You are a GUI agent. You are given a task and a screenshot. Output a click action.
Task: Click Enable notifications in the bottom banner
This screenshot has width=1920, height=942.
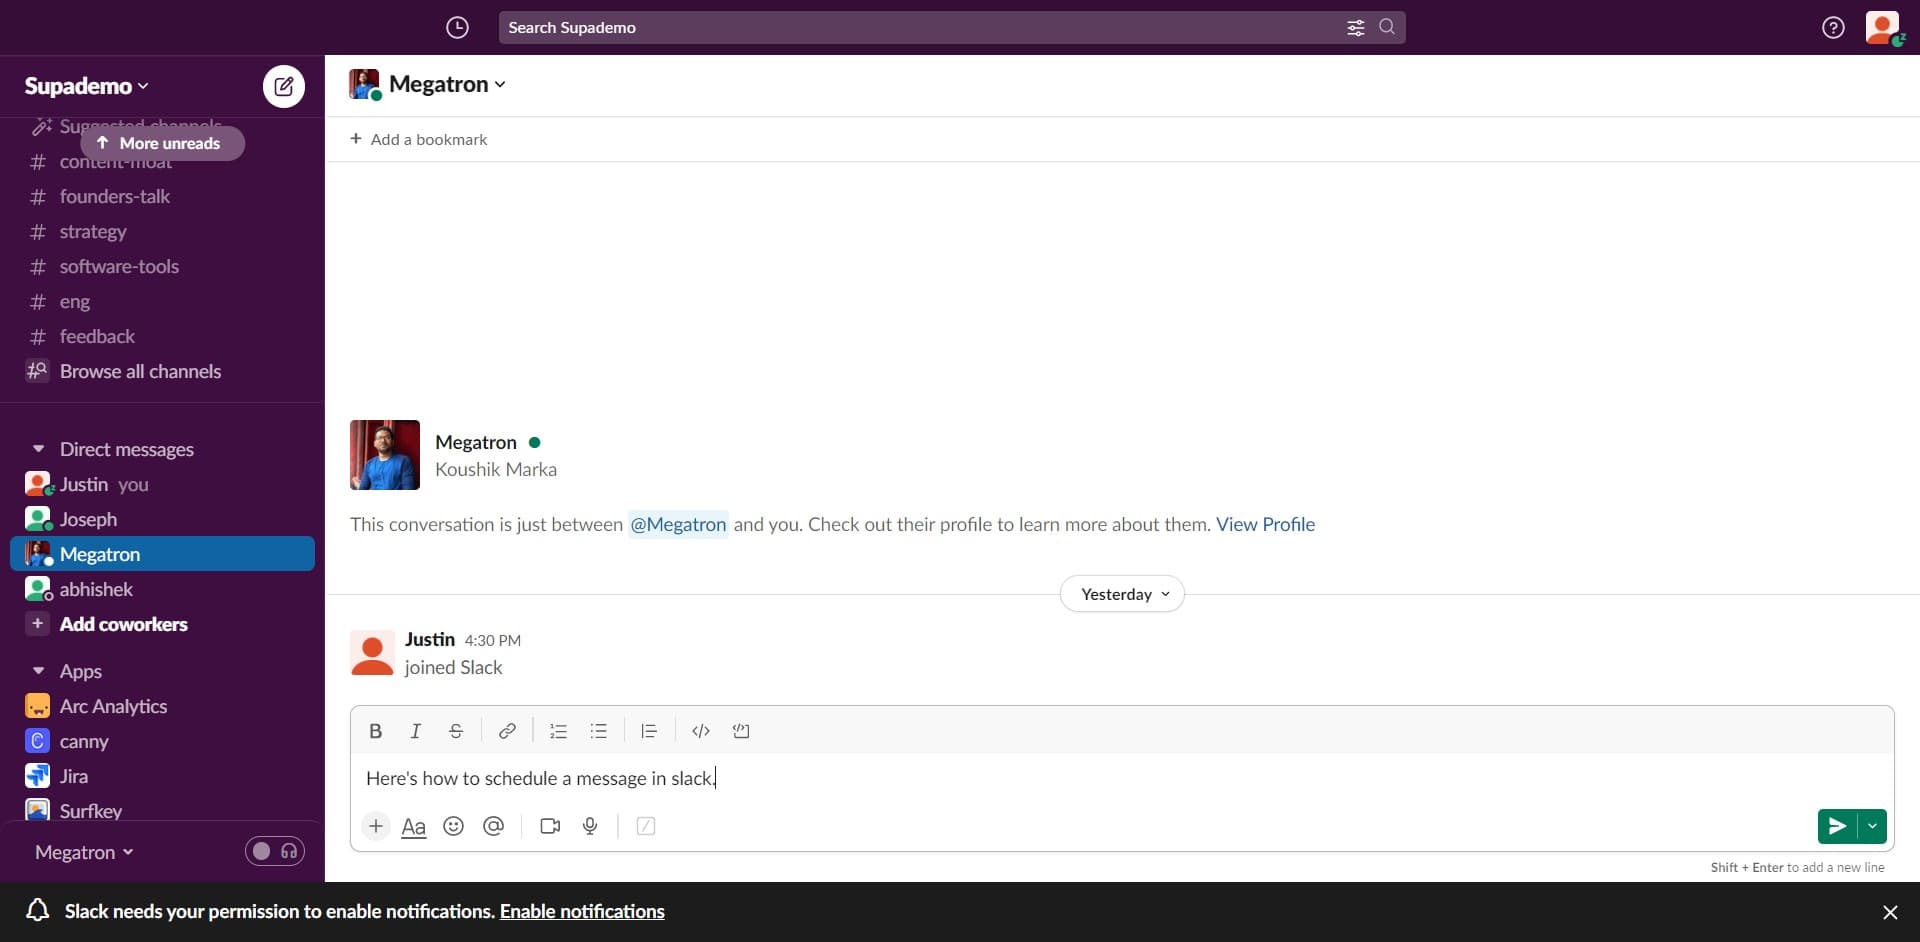tap(581, 911)
